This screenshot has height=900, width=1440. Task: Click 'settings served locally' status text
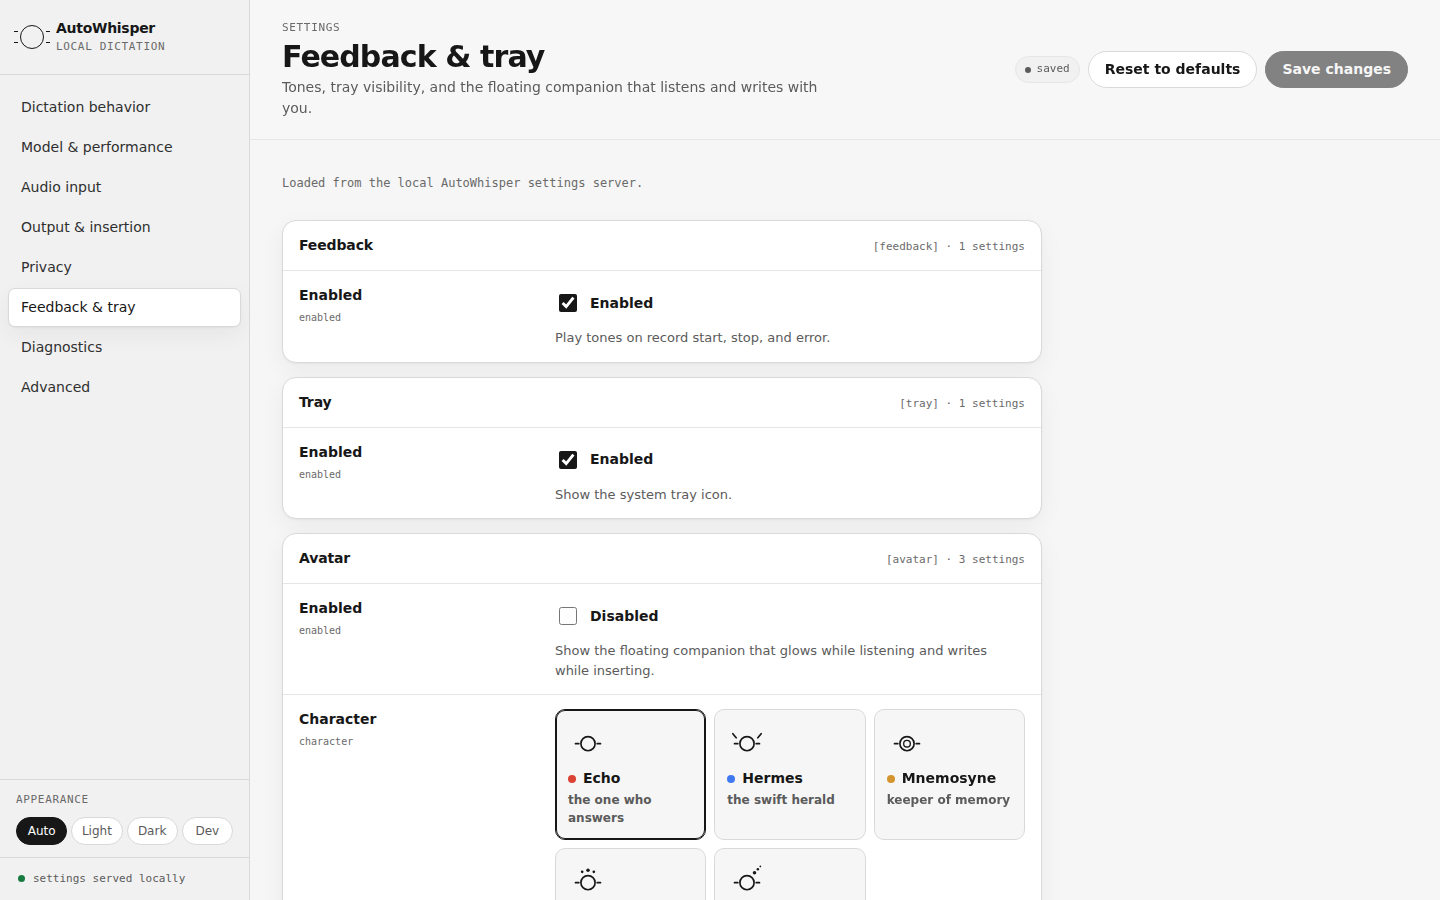pos(109,879)
